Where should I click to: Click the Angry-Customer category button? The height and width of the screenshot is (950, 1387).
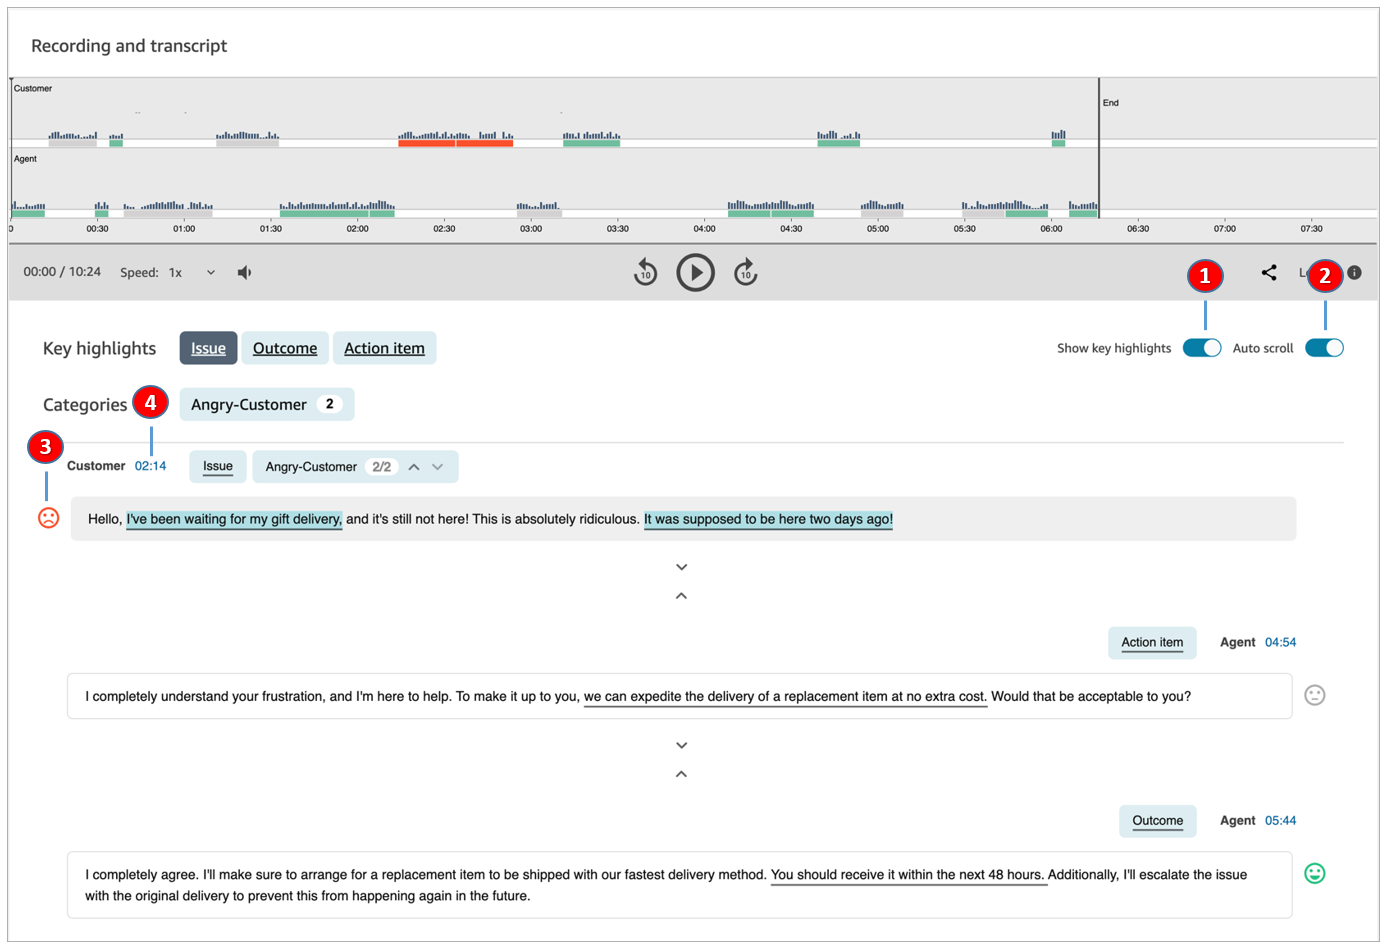266,404
